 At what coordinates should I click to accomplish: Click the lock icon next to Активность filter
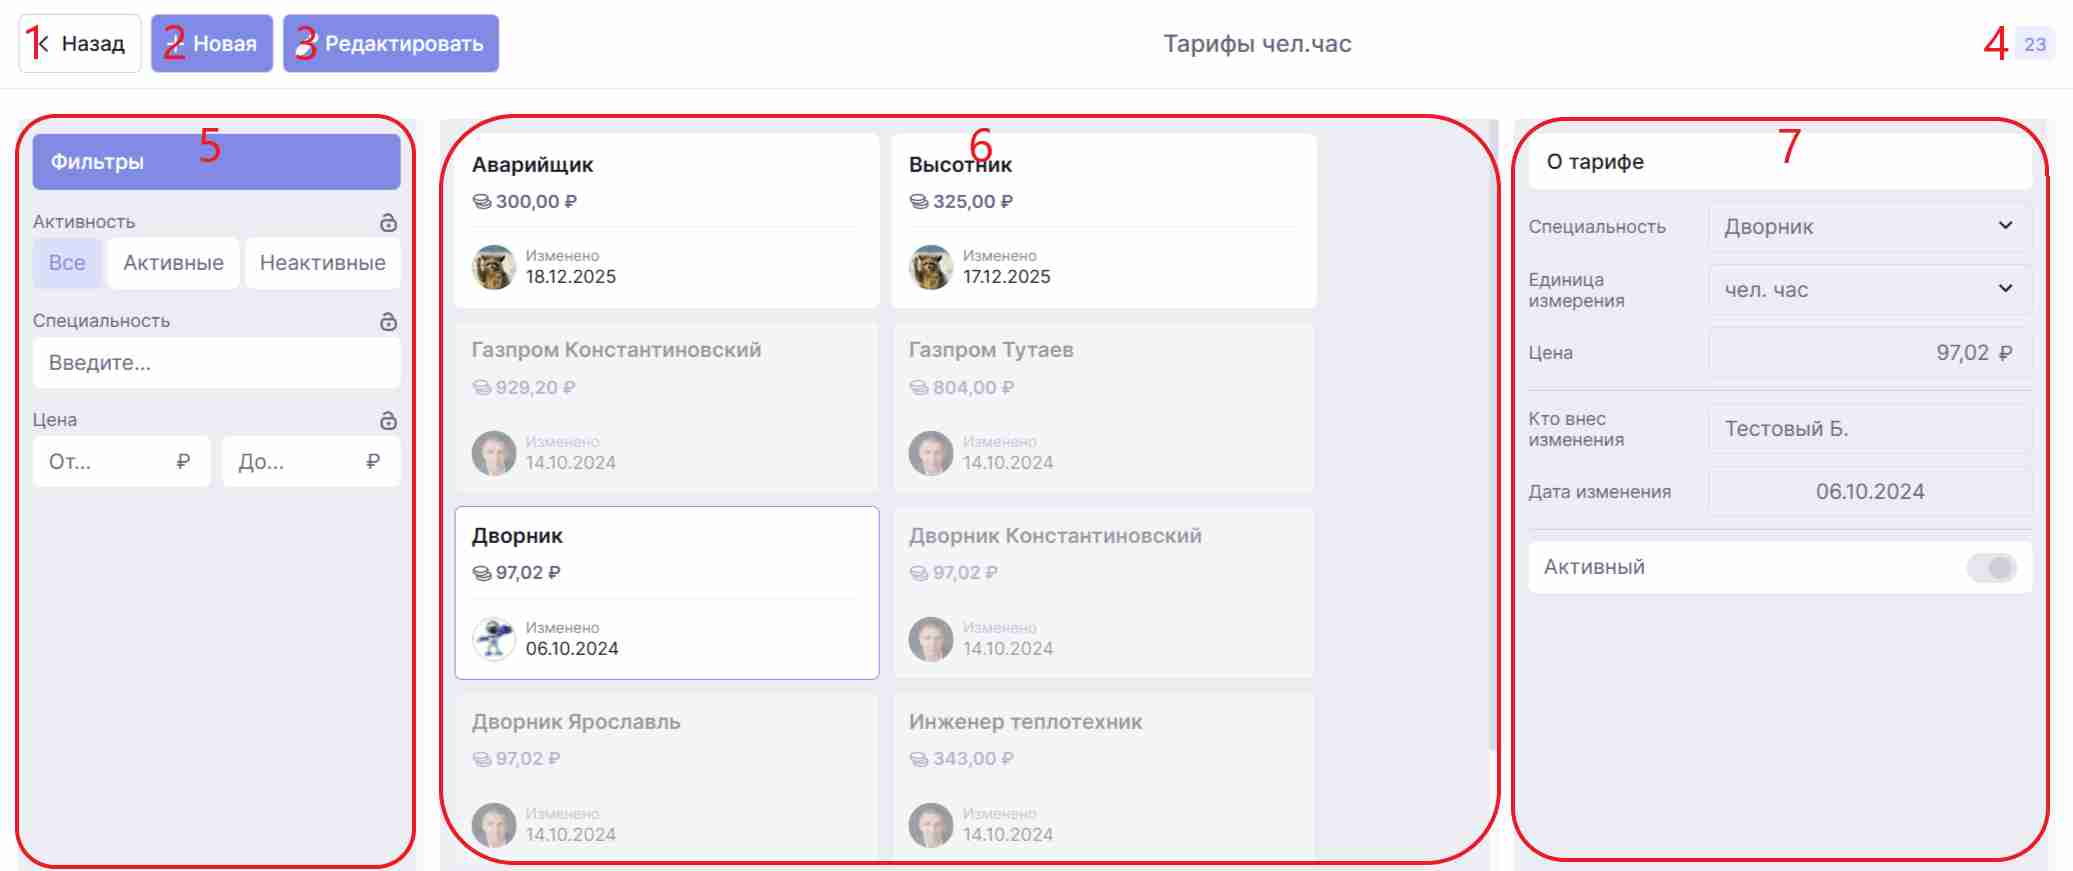pyautogui.click(x=389, y=222)
